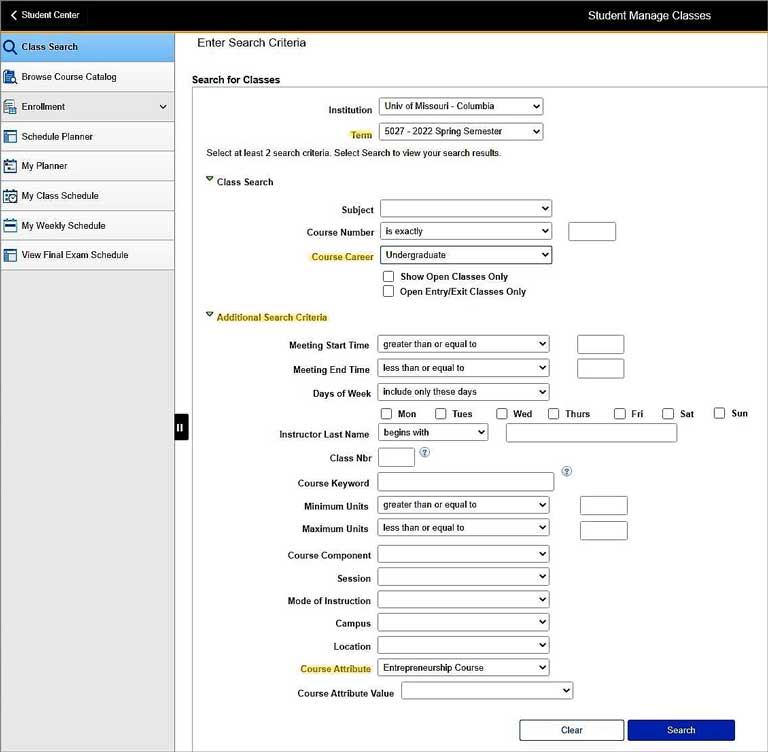Open the Course Career dropdown
The image size is (768, 752).
point(465,256)
